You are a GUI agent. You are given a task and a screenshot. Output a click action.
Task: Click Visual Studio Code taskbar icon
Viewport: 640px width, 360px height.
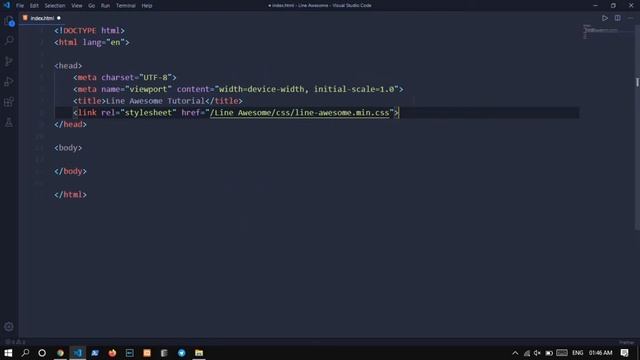(x=78, y=353)
